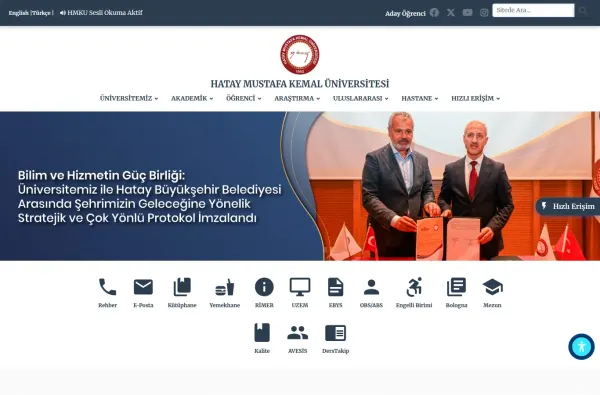This screenshot has height=395, width=600.
Task: Expand the HASTANE menu
Action: click(x=420, y=98)
